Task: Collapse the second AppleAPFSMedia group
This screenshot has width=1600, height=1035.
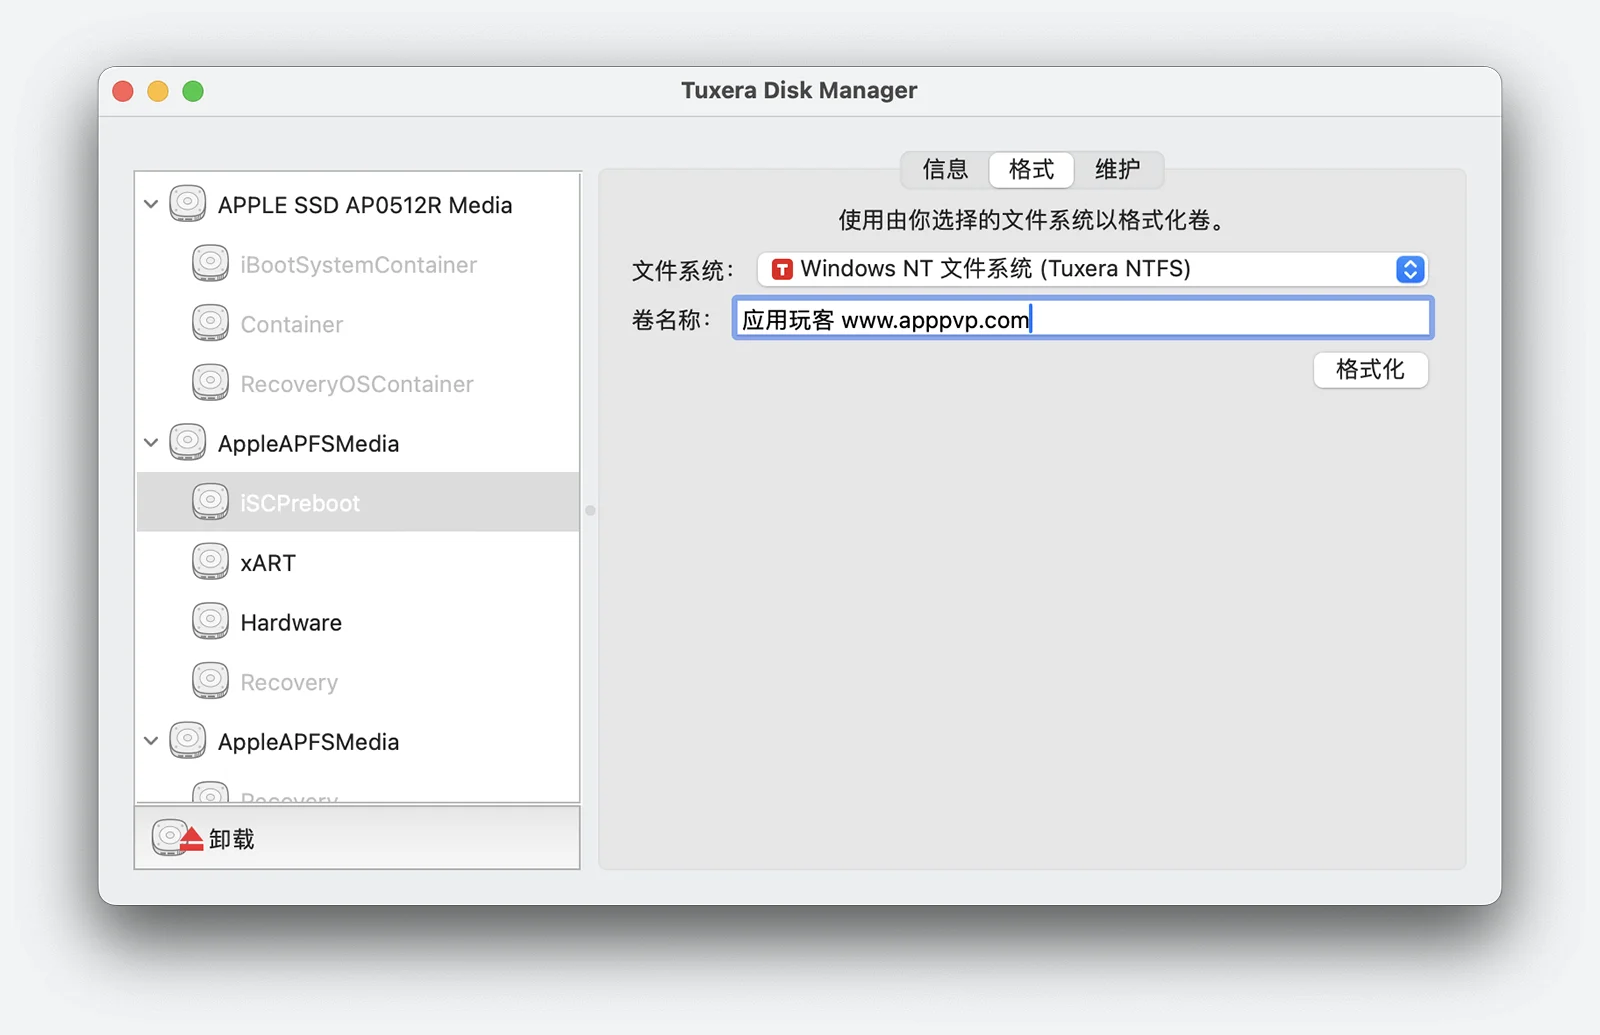Action: [x=151, y=741]
